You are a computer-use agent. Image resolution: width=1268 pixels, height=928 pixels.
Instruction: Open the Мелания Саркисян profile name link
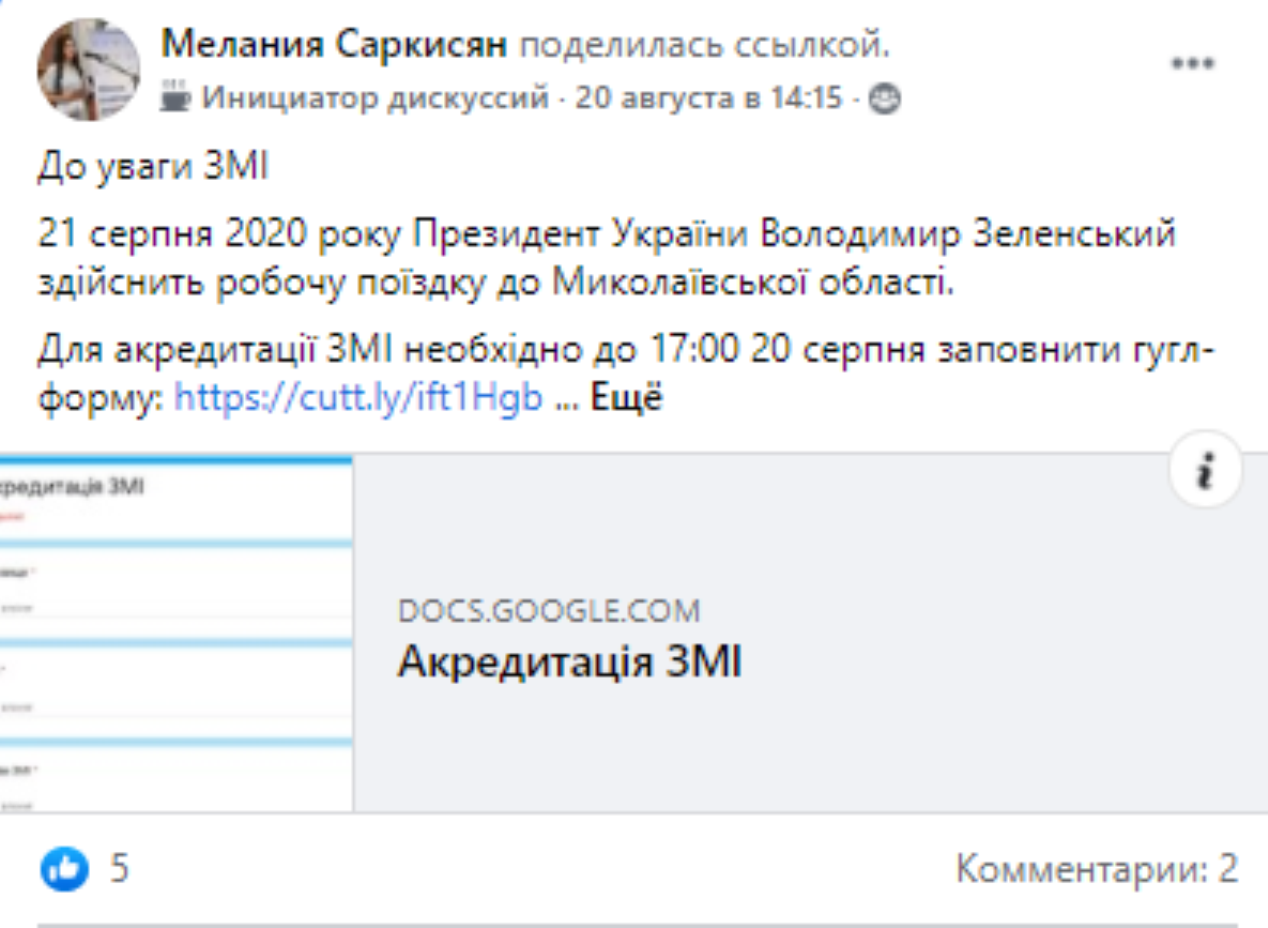pos(335,45)
